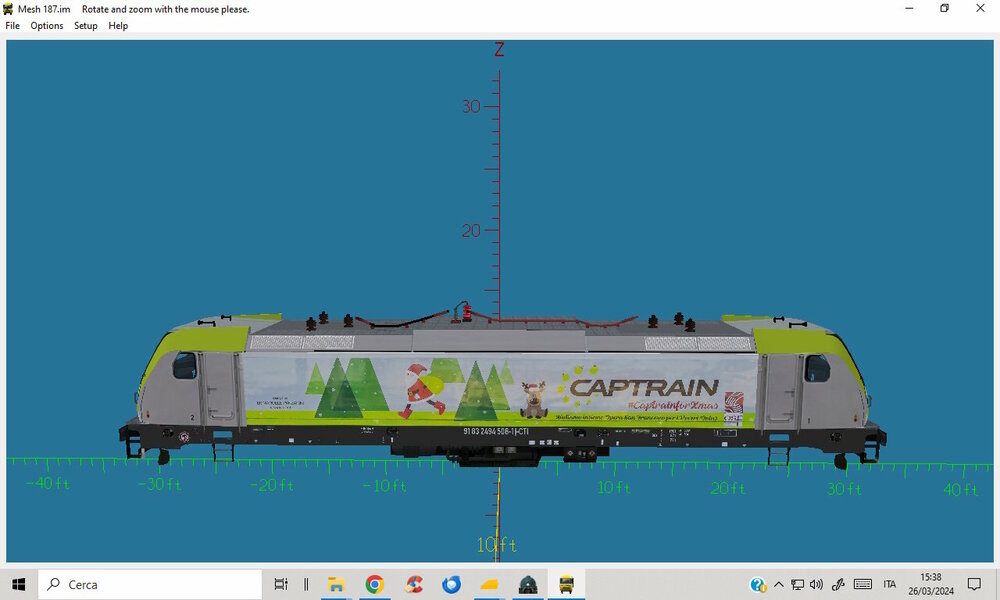The image size is (1000, 600).
Task: Click the '20 ft' ruler label
Action: (x=728, y=488)
